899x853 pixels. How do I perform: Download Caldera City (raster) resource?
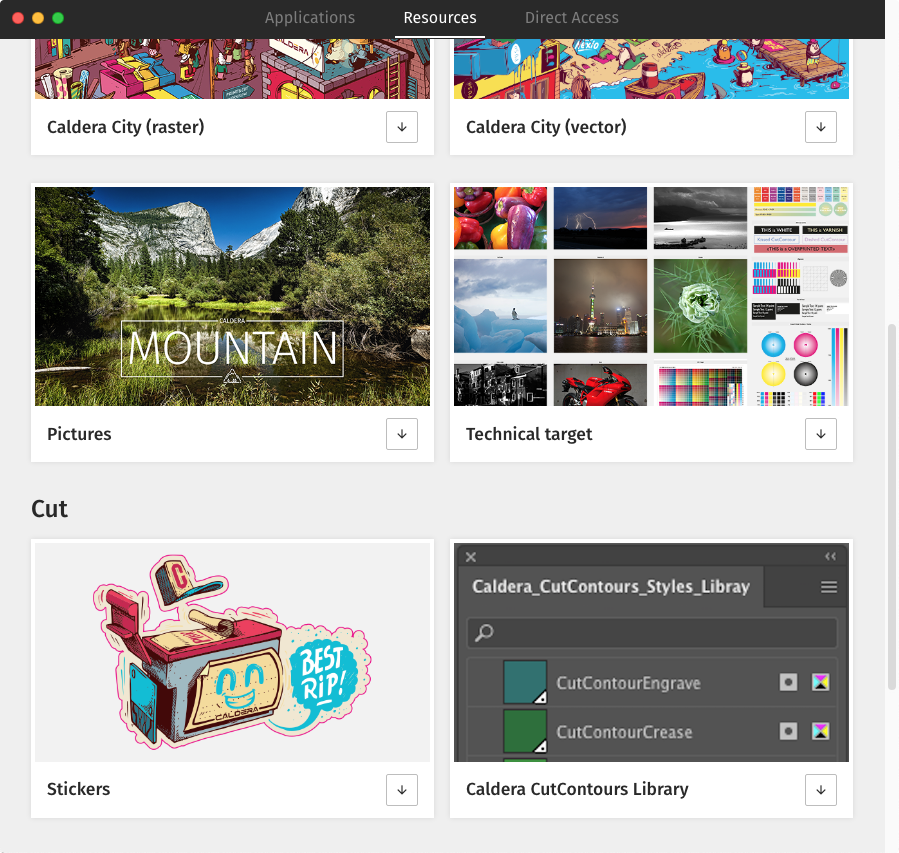pos(402,127)
